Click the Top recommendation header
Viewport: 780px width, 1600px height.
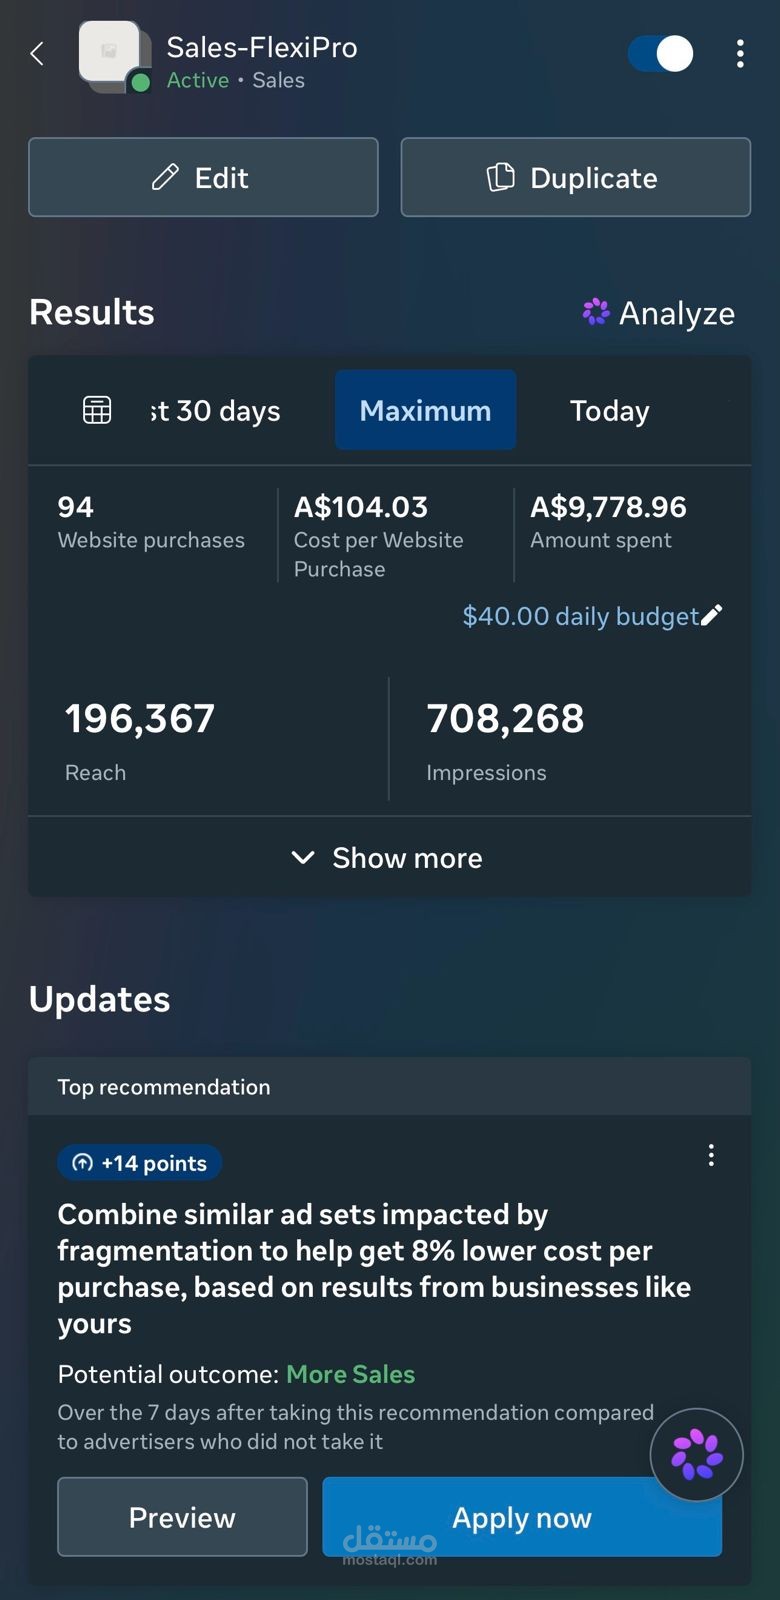389,1087
